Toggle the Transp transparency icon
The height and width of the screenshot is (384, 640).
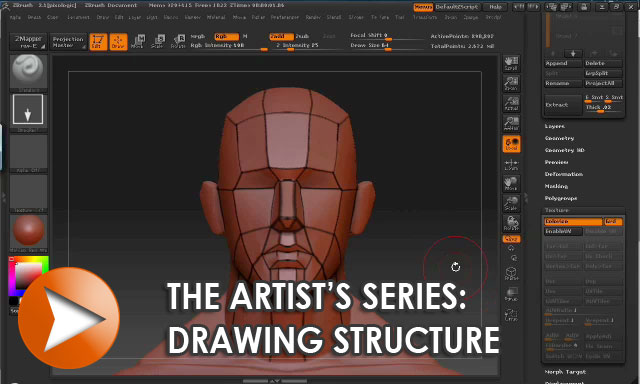pos(511,294)
